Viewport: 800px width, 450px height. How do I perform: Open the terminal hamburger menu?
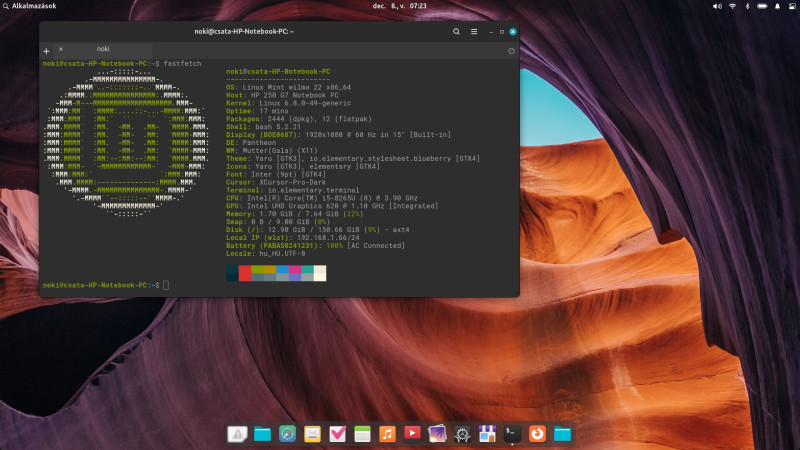(474, 31)
